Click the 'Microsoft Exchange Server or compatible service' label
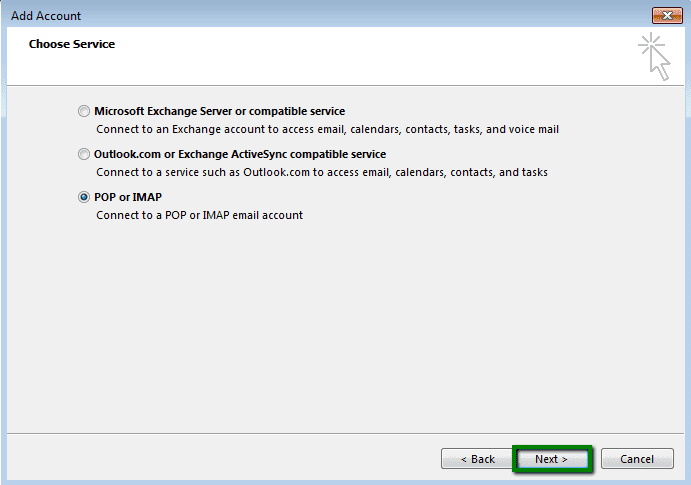 (219, 112)
